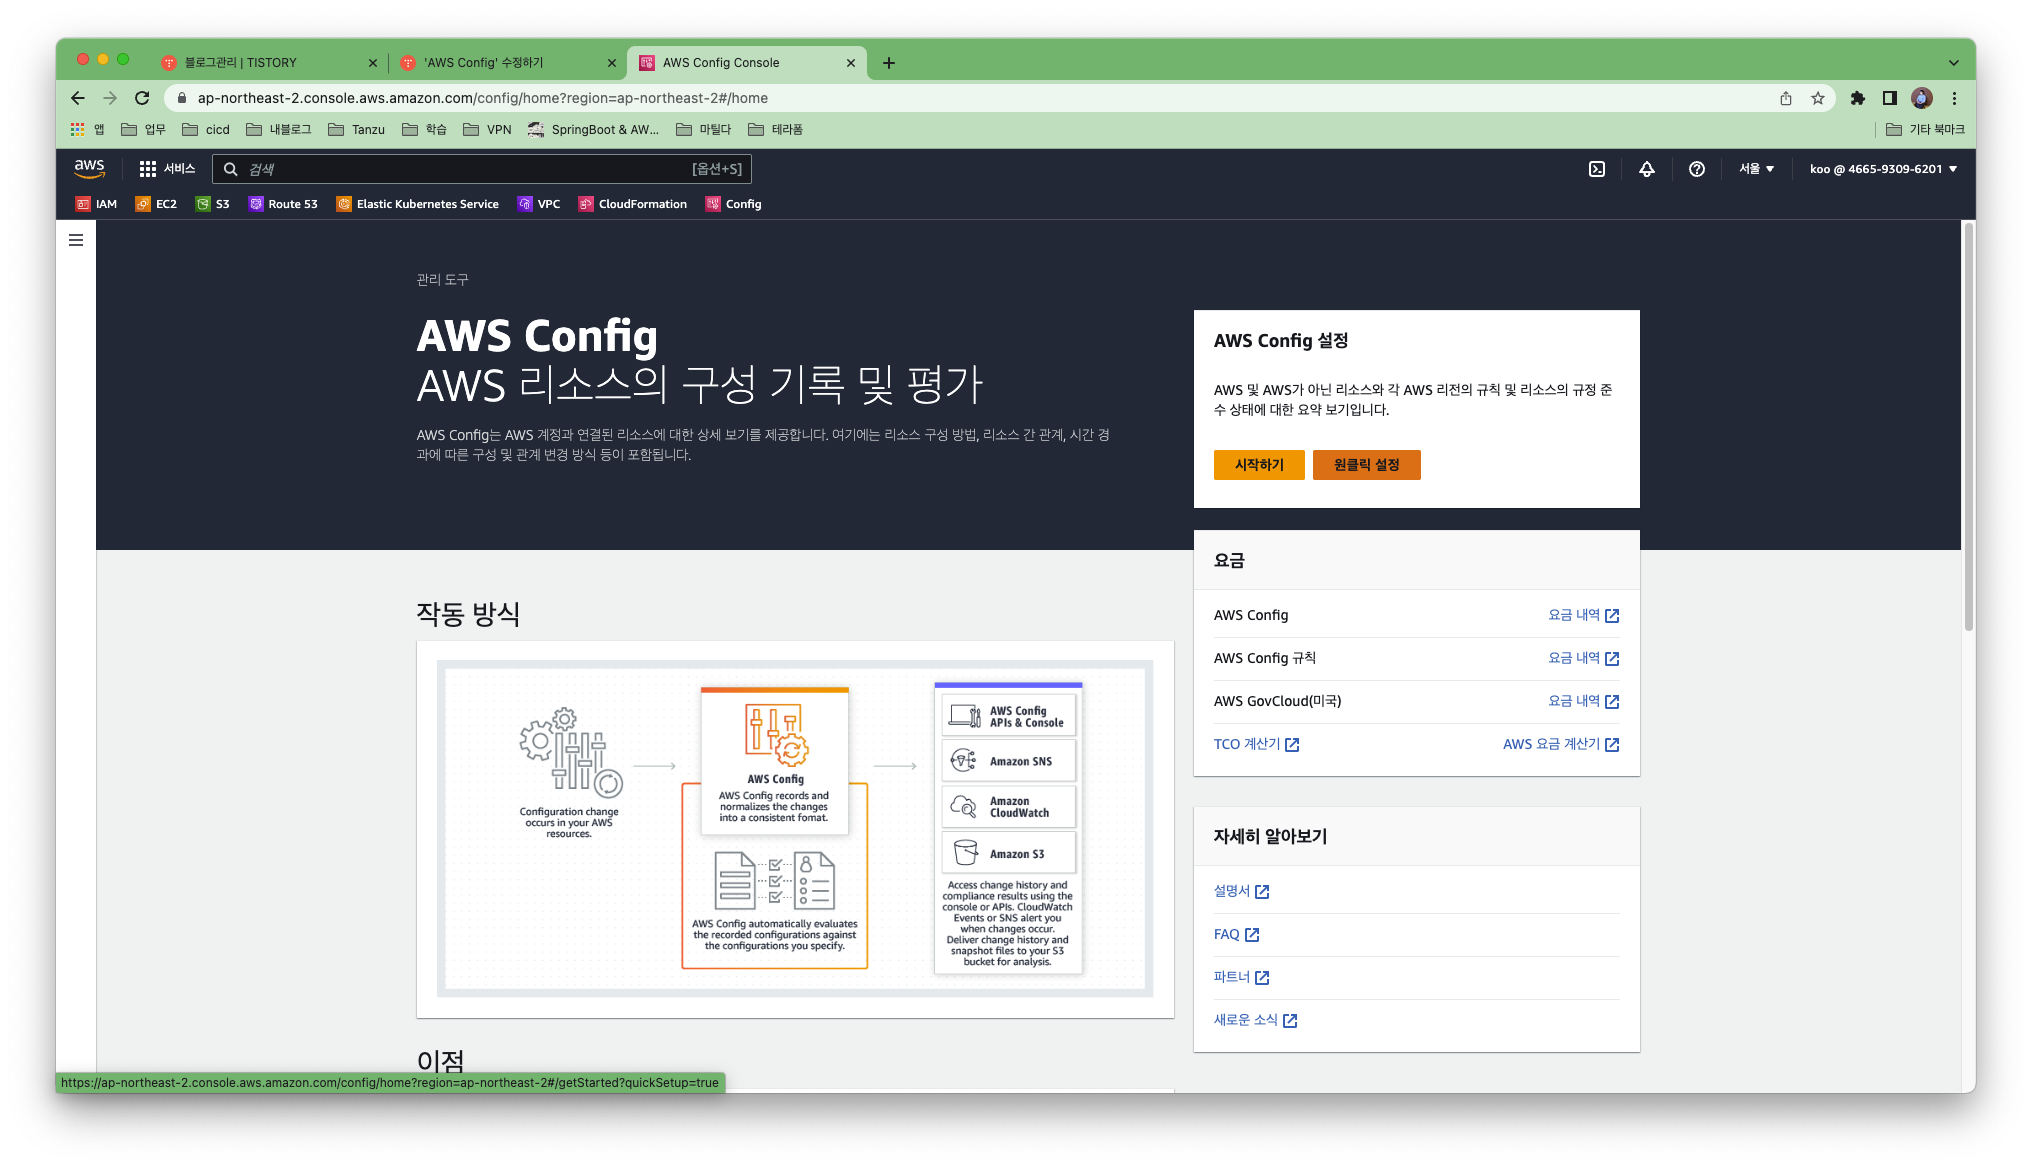This screenshot has height=1167, width=2032.
Task: Open the CloudFormation shortcut in favorites bar
Action: tap(633, 204)
